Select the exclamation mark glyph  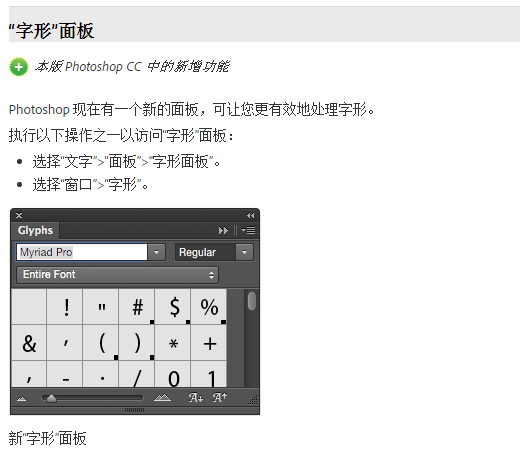click(64, 307)
